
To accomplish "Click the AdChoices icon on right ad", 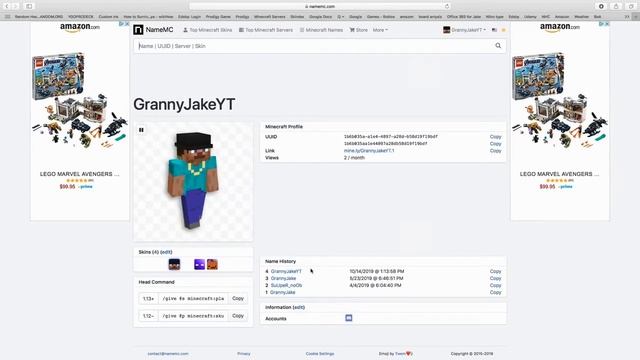I will pos(601,24).
